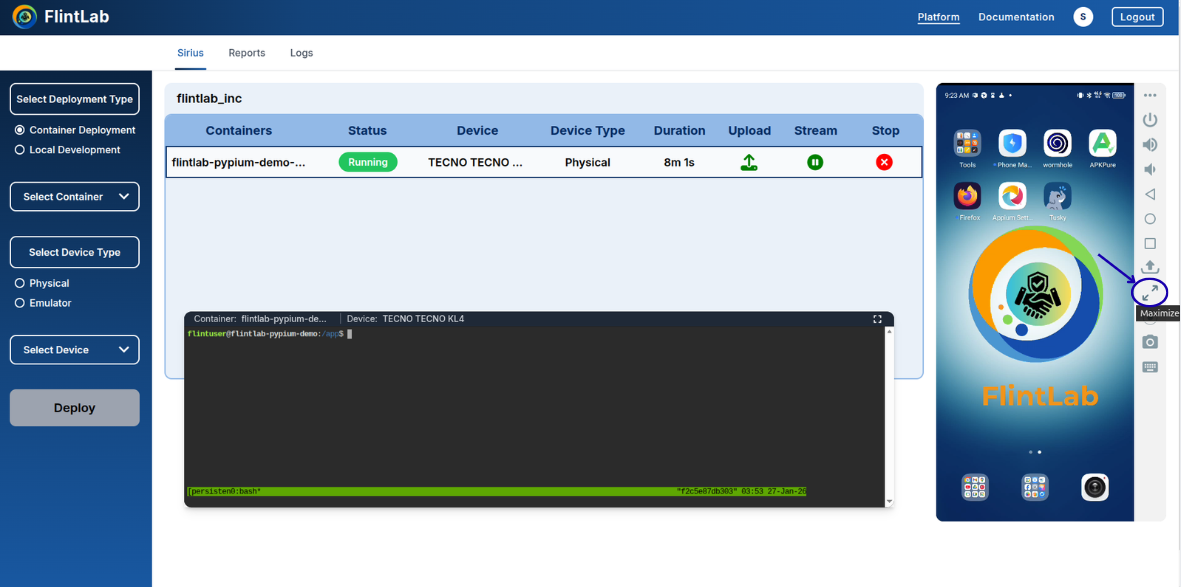Click the gray Deploy button
1181x587 pixels.
75,408
